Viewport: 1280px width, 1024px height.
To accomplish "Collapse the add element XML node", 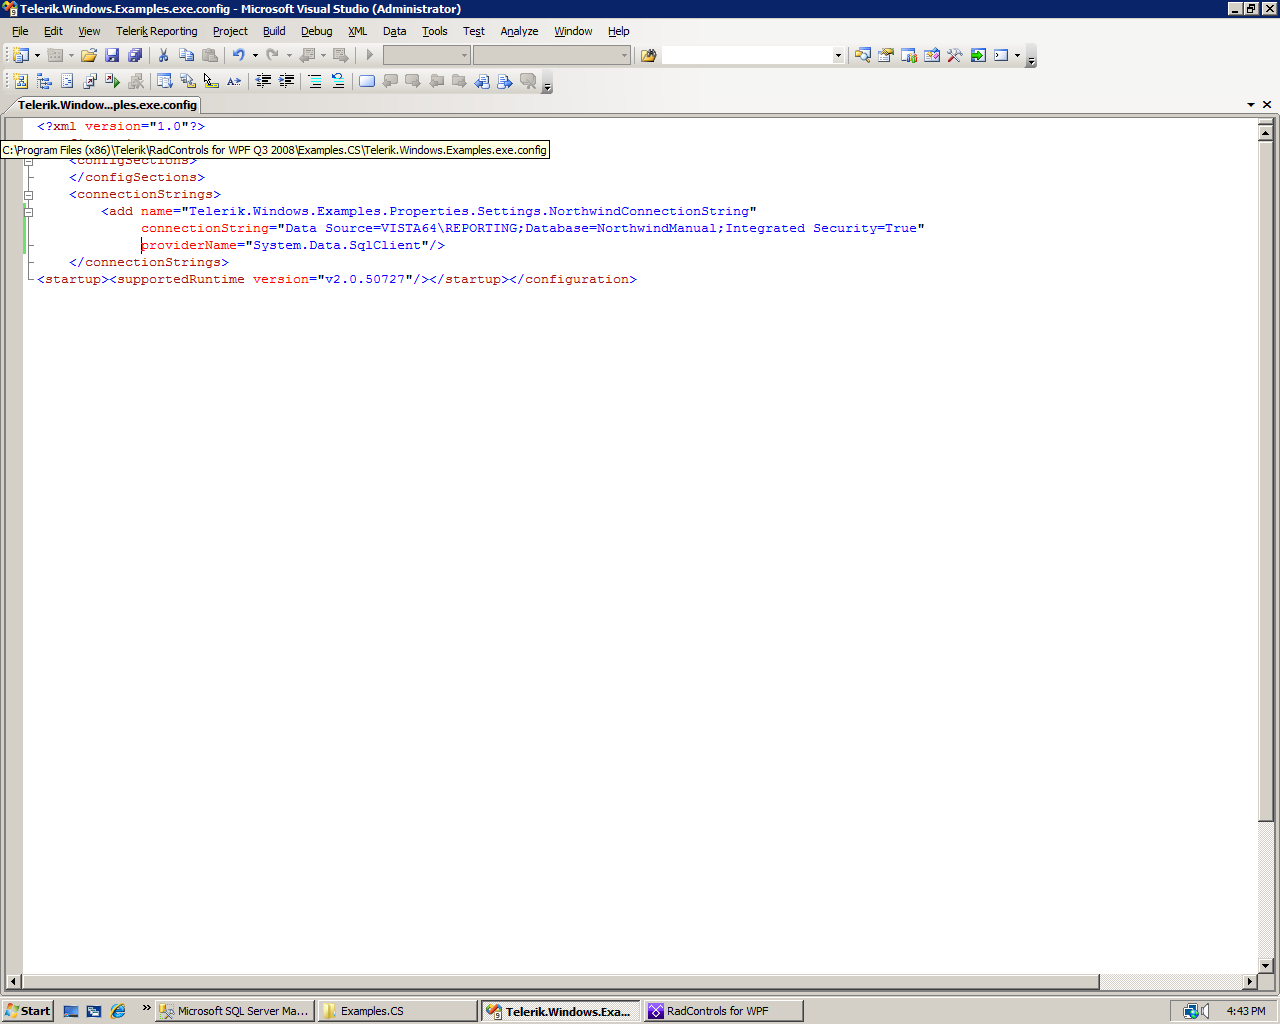I will coord(28,212).
